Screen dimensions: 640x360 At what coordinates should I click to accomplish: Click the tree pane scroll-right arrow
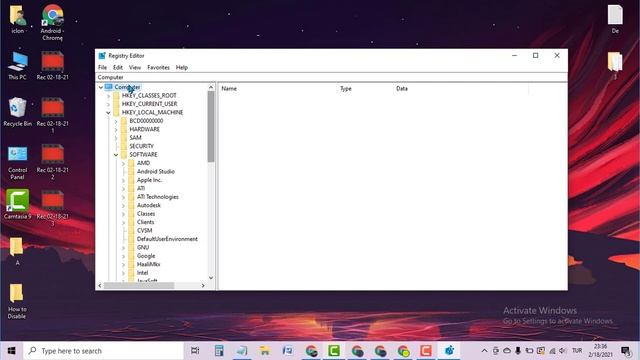(203, 286)
